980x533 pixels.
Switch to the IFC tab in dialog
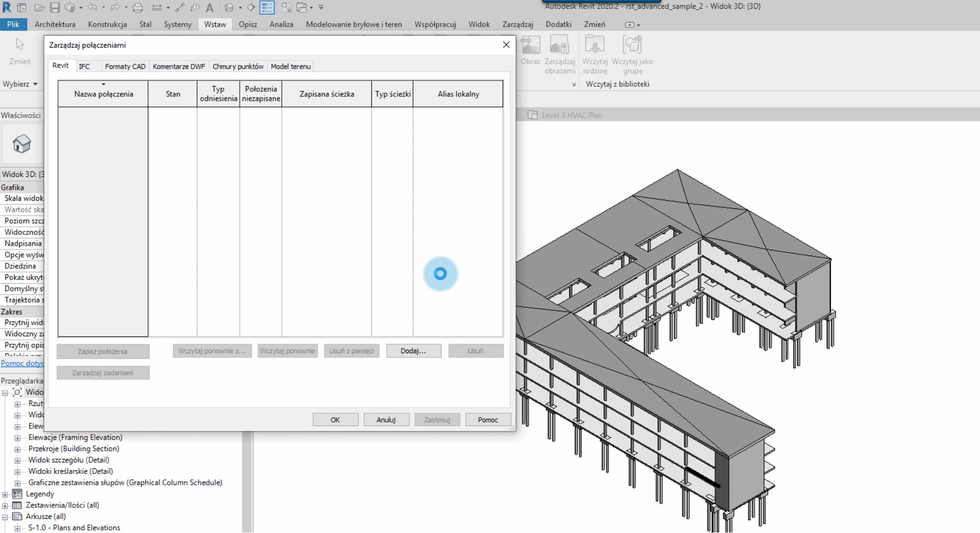[x=84, y=66]
